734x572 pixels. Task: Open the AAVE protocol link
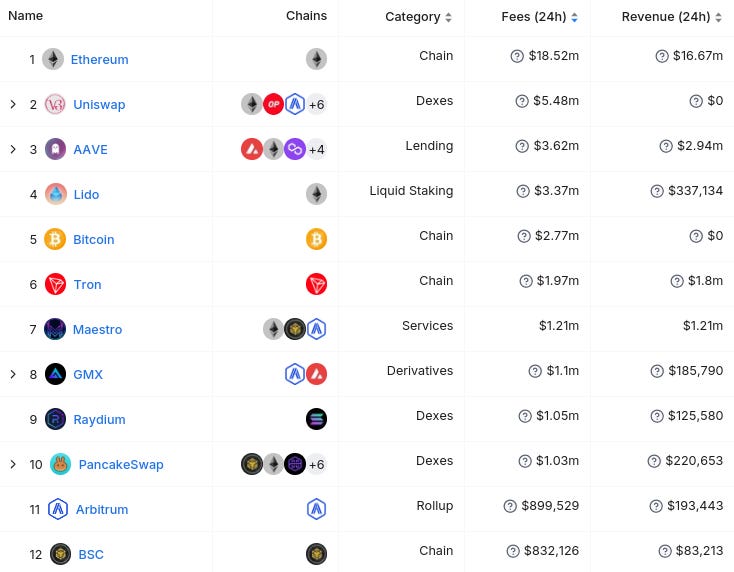point(90,149)
